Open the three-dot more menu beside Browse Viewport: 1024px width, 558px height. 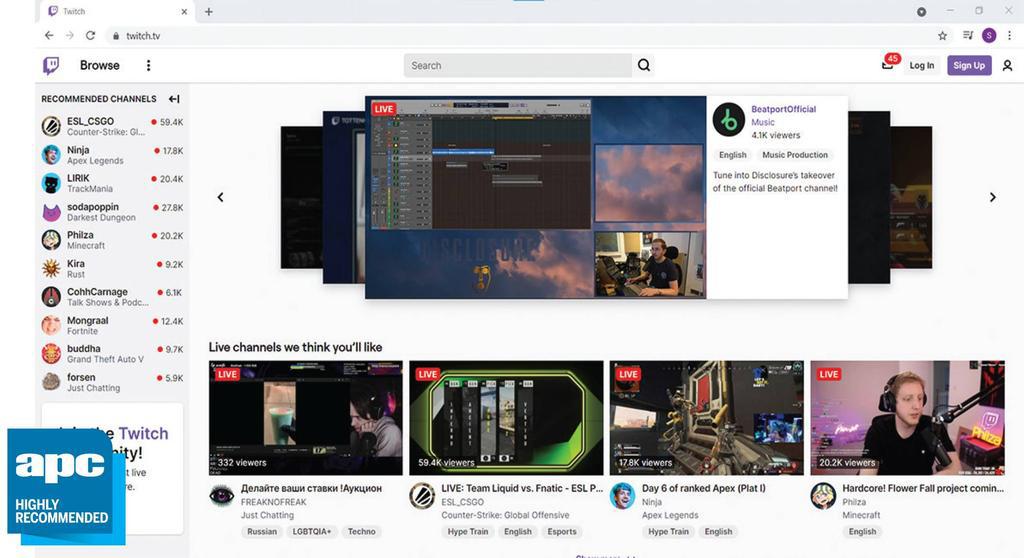[x=148, y=65]
